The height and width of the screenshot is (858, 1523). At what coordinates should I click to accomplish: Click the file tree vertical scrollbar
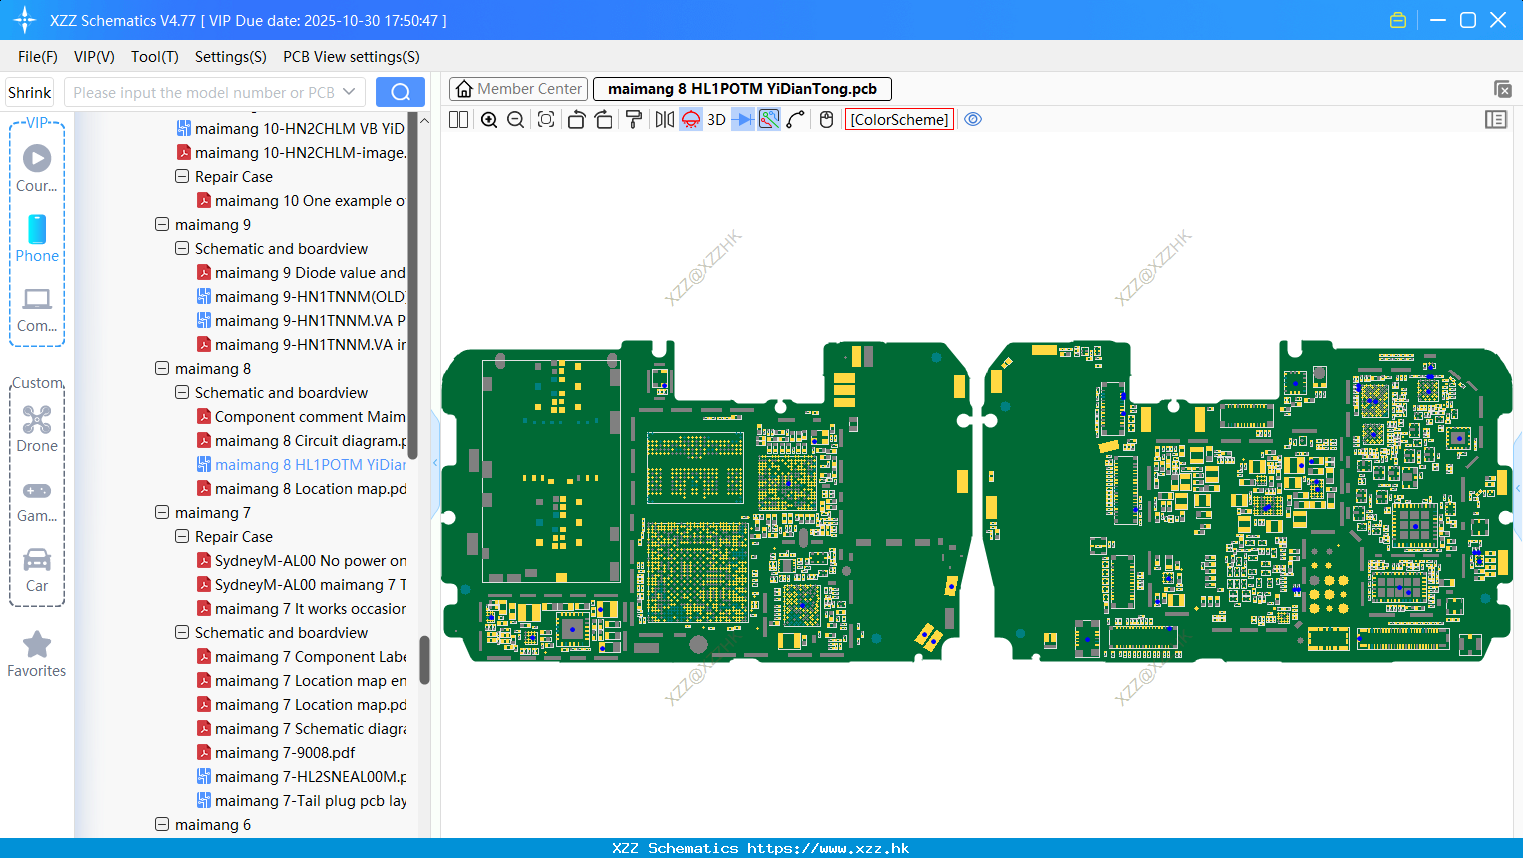click(x=424, y=660)
